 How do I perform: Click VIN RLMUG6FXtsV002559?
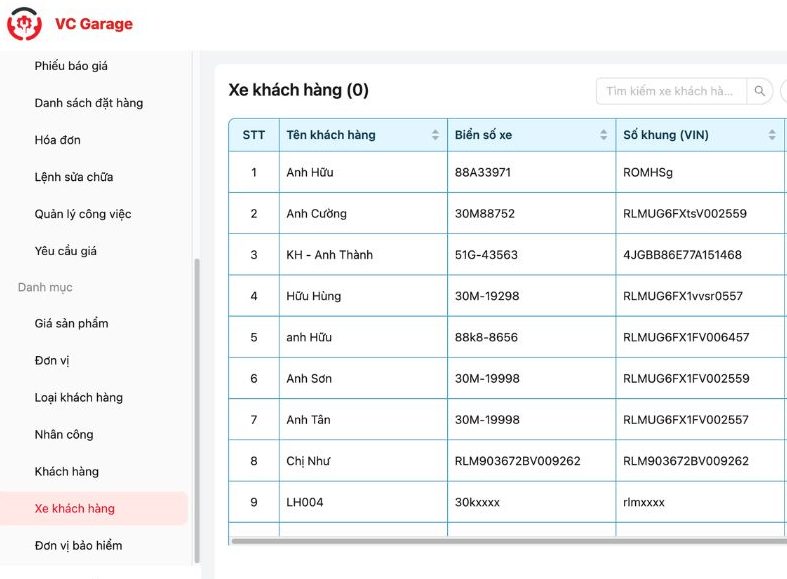point(685,214)
